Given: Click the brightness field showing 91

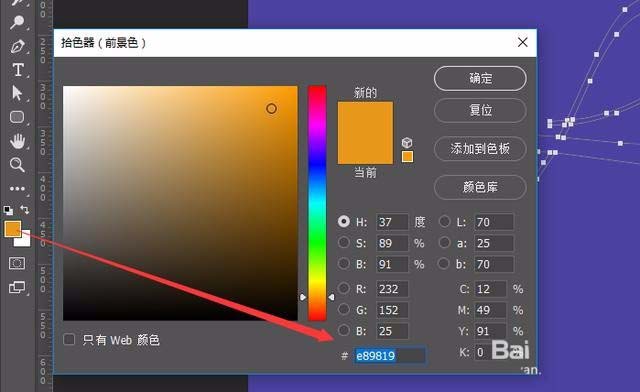Looking at the screenshot, I should click(x=392, y=264).
